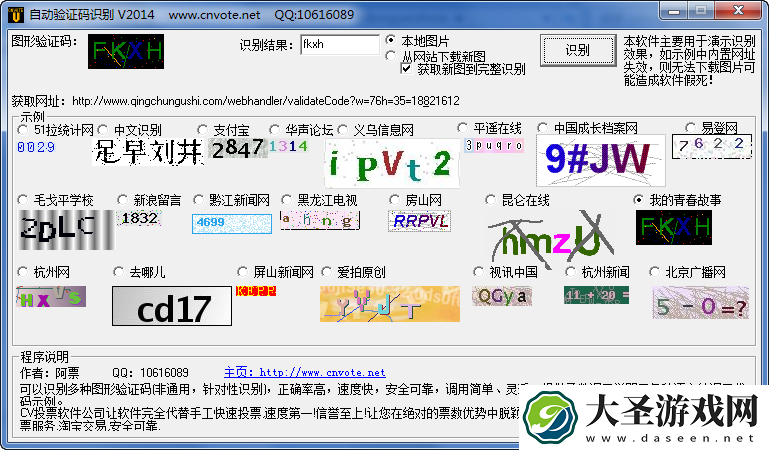Click the 9#JW captcha sample image
769x450 pixels.
pyautogui.click(x=600, y=160)
